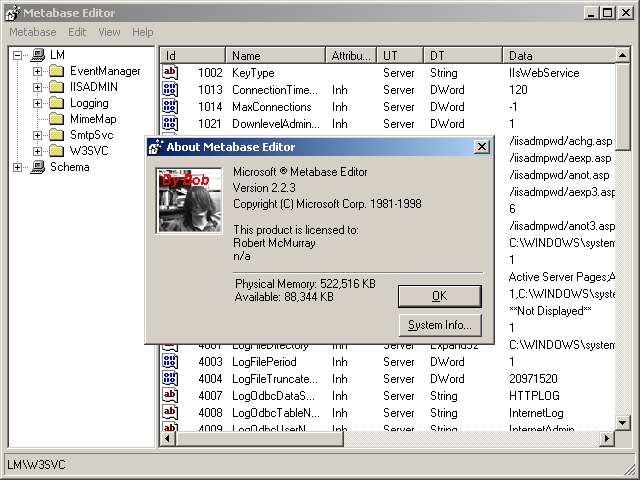Sort by the Attribu... column header

(351, 56)
